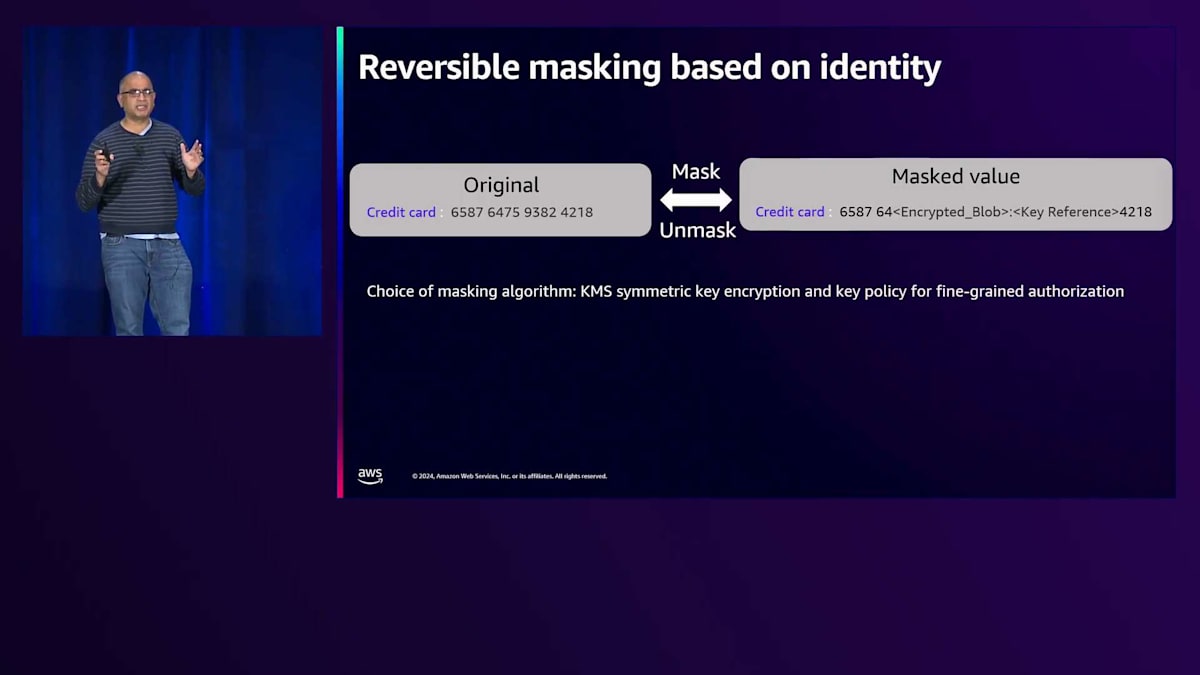Click the copyright notice text

(510, 476)
